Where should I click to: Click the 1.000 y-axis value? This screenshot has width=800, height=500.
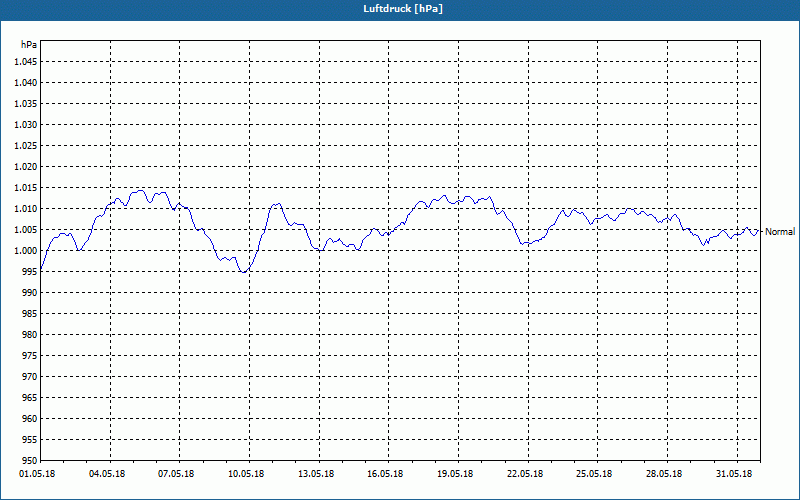(27, 251)
